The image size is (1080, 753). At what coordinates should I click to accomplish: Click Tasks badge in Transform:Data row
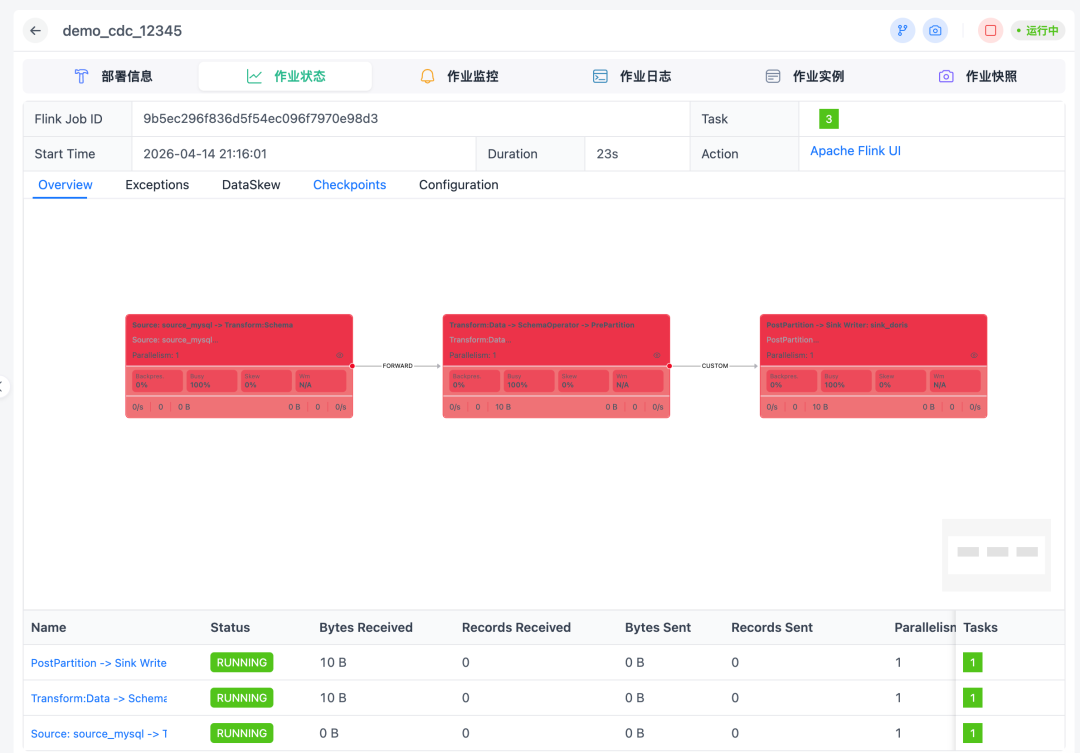[973, 698]
